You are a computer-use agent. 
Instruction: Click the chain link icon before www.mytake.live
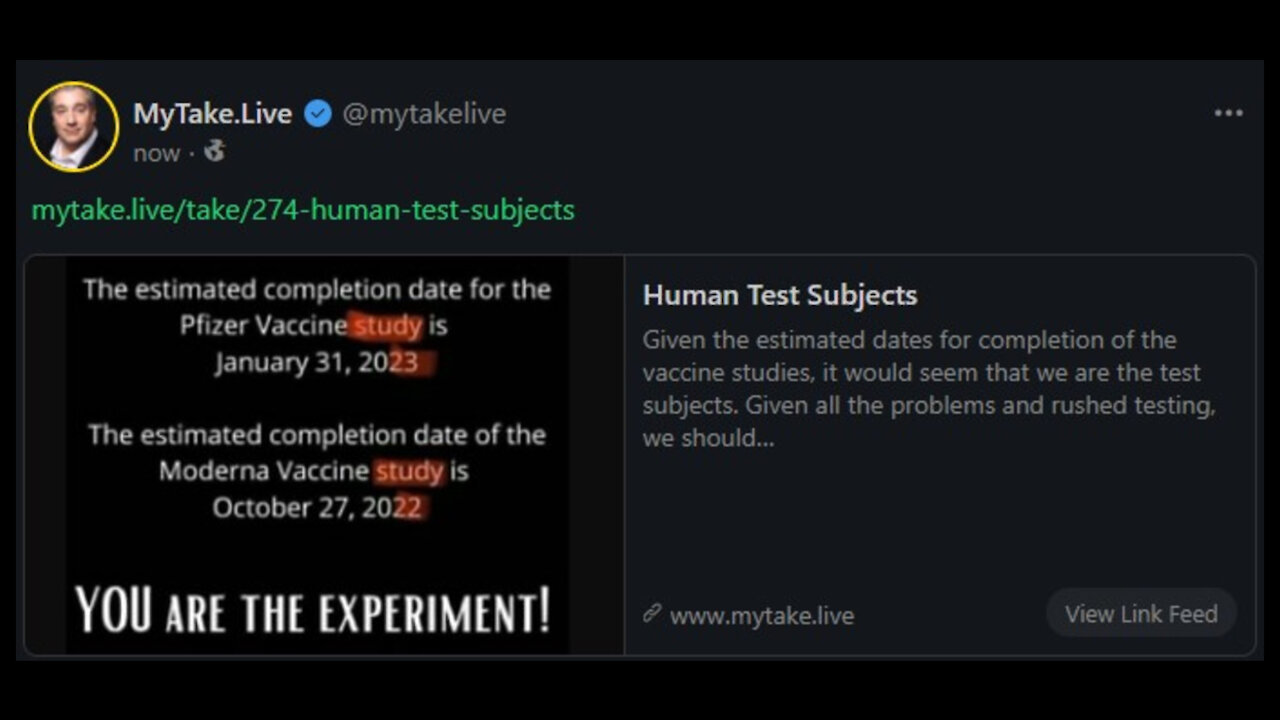pos(652,614)
